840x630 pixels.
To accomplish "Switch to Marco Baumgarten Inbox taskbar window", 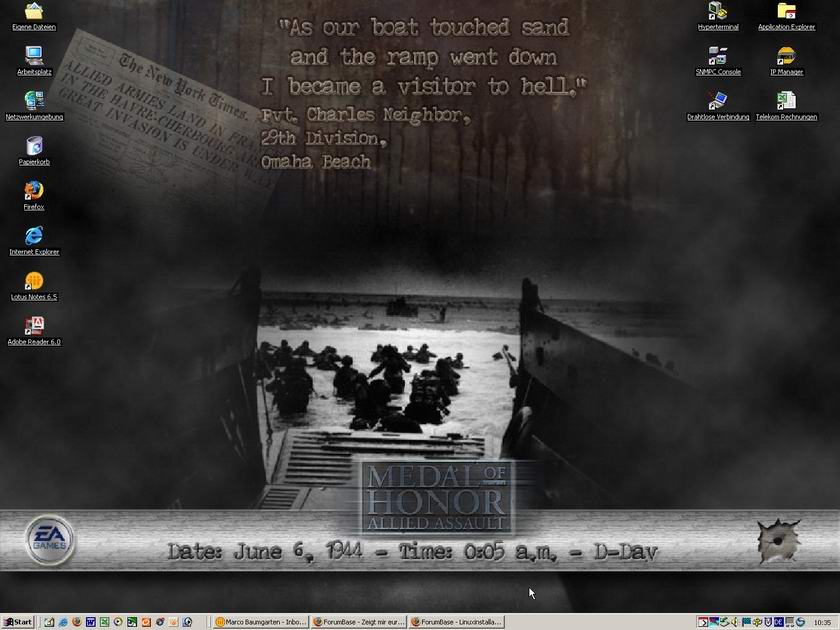I will click(261, 622).
